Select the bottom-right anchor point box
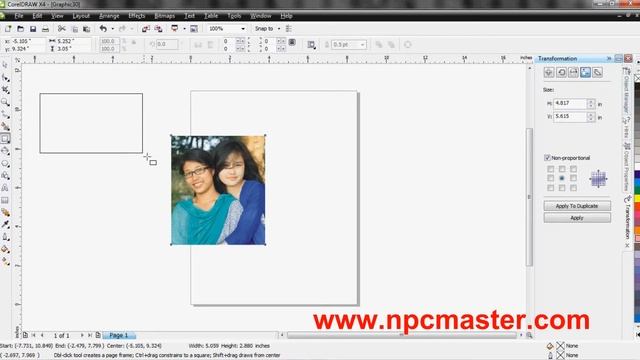 click(x=573, y=188)
